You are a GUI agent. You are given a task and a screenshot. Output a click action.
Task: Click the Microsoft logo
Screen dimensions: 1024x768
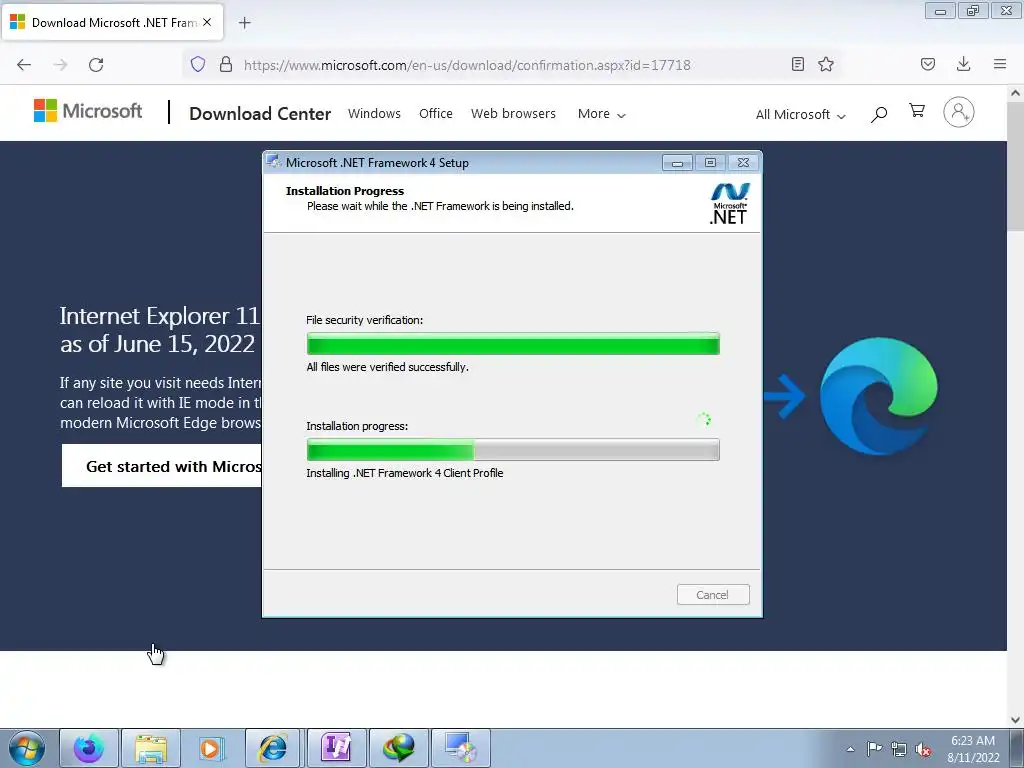click(88, 111)
